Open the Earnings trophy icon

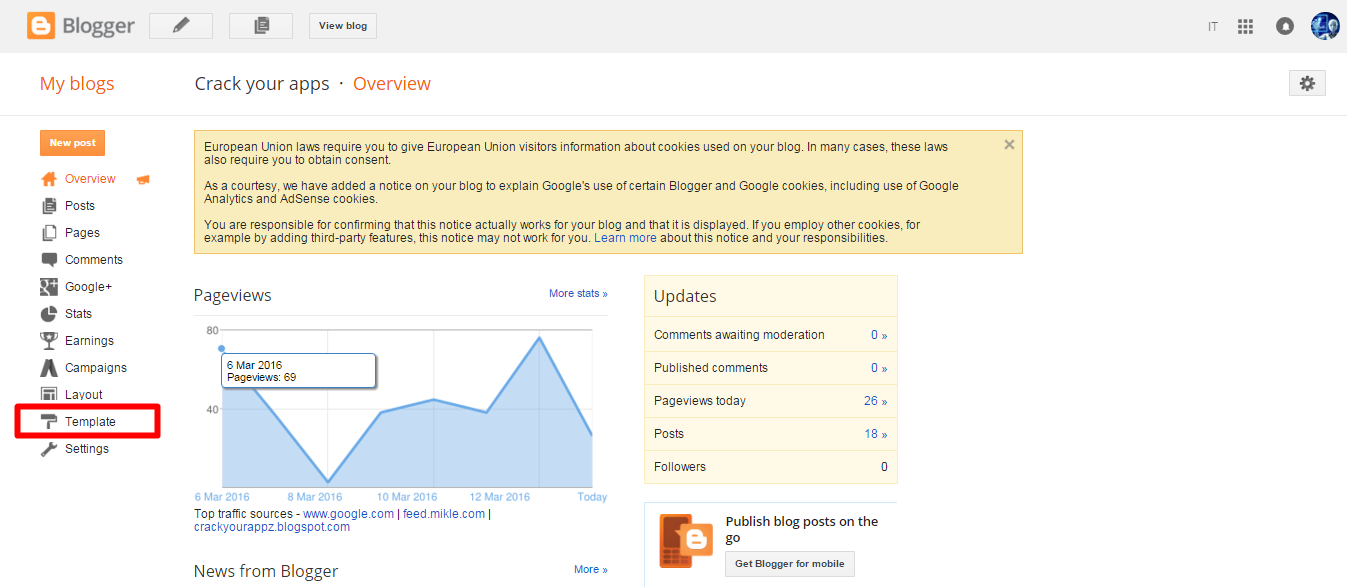click(49, 341)
